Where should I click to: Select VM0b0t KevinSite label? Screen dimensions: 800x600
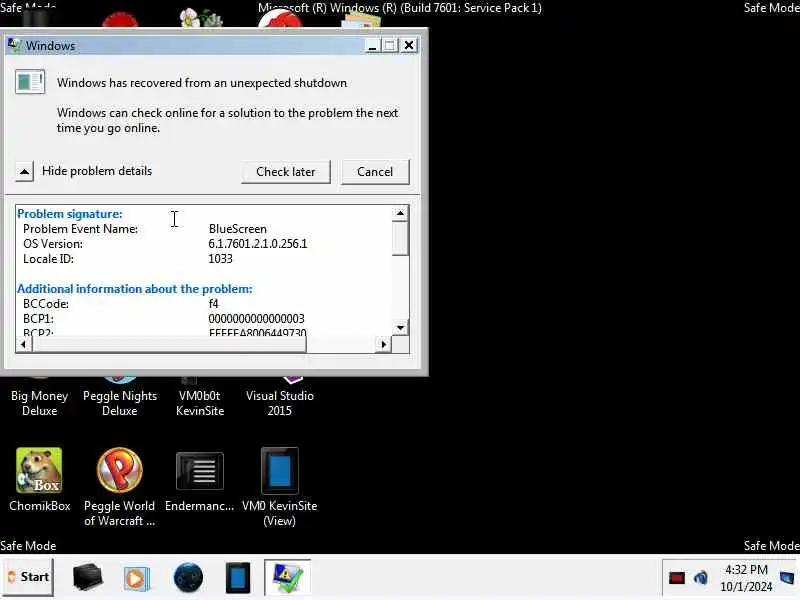[200, 403]
